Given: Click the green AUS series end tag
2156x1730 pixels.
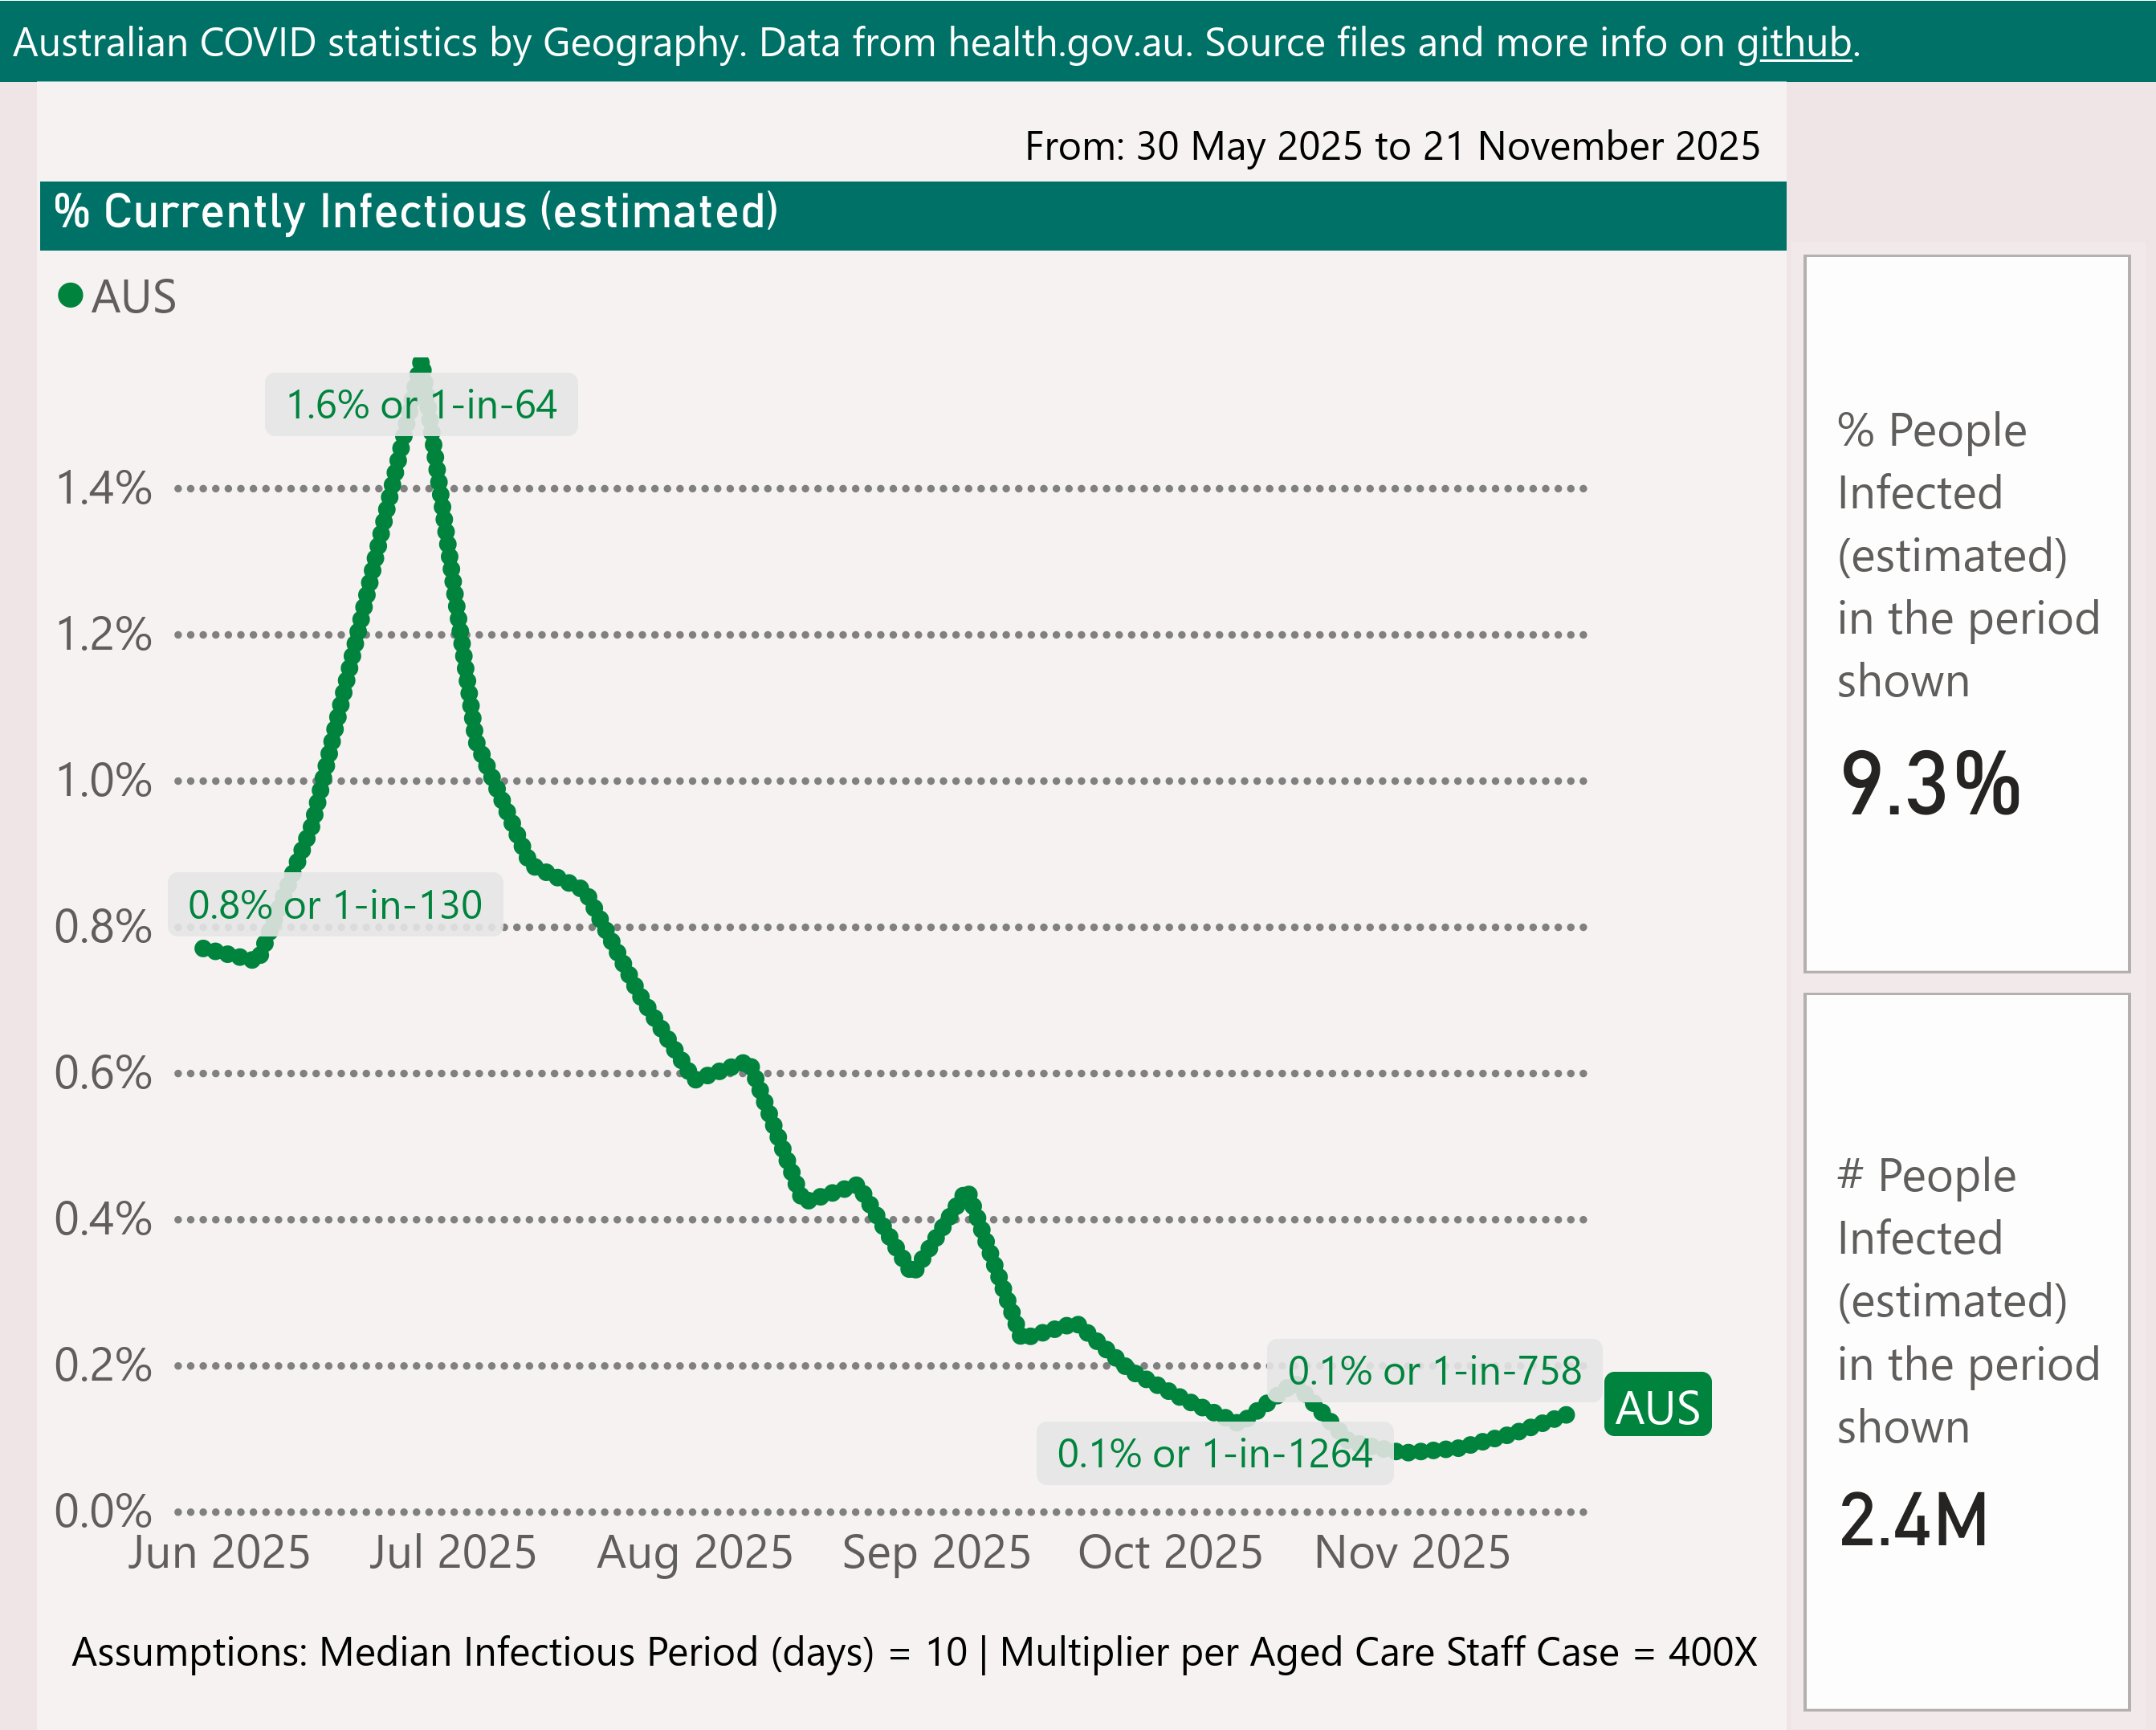Looking at the screenshot, I should 1657,1406.
